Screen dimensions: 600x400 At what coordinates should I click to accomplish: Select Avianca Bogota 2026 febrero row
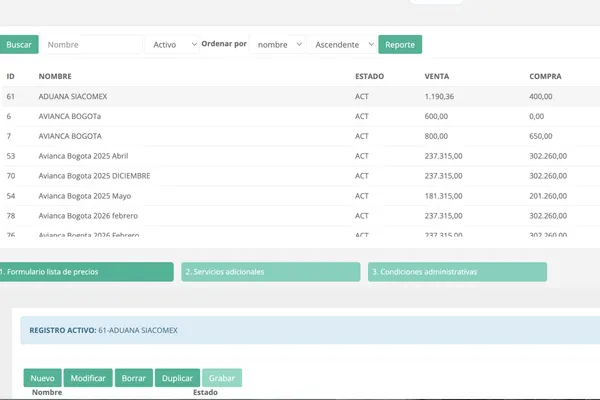tap(300, 216)
